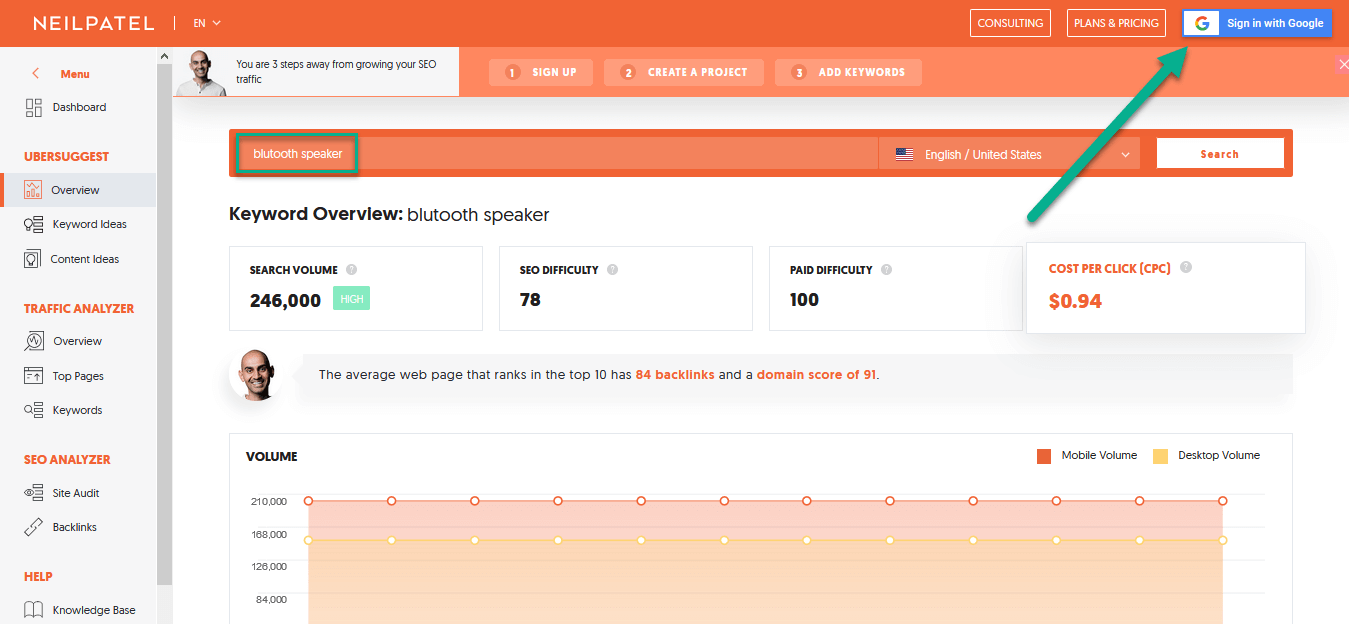
Task: Click the SEO ANALYZER section heading
Action: pos(67,460)
